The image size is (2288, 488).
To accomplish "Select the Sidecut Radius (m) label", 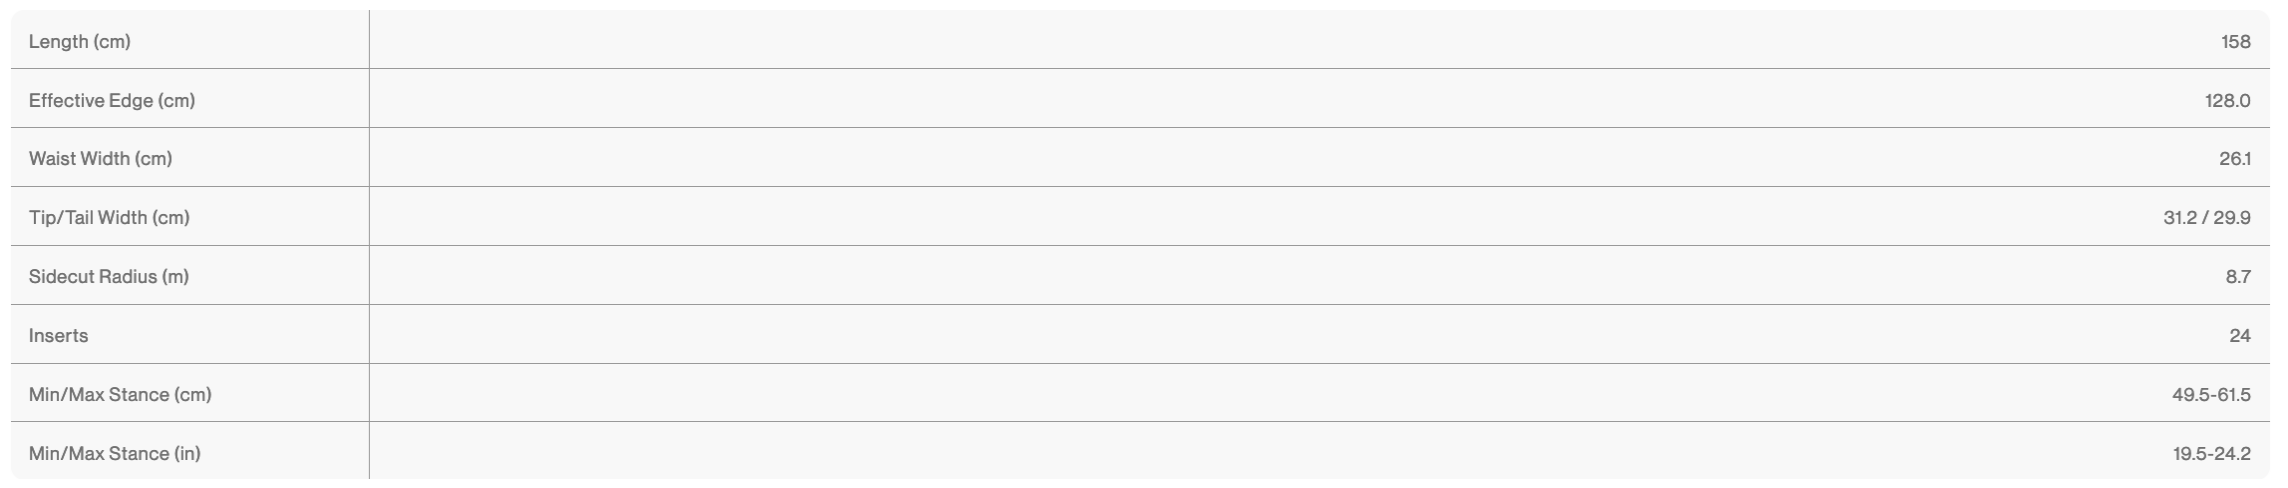I will 109,277.
